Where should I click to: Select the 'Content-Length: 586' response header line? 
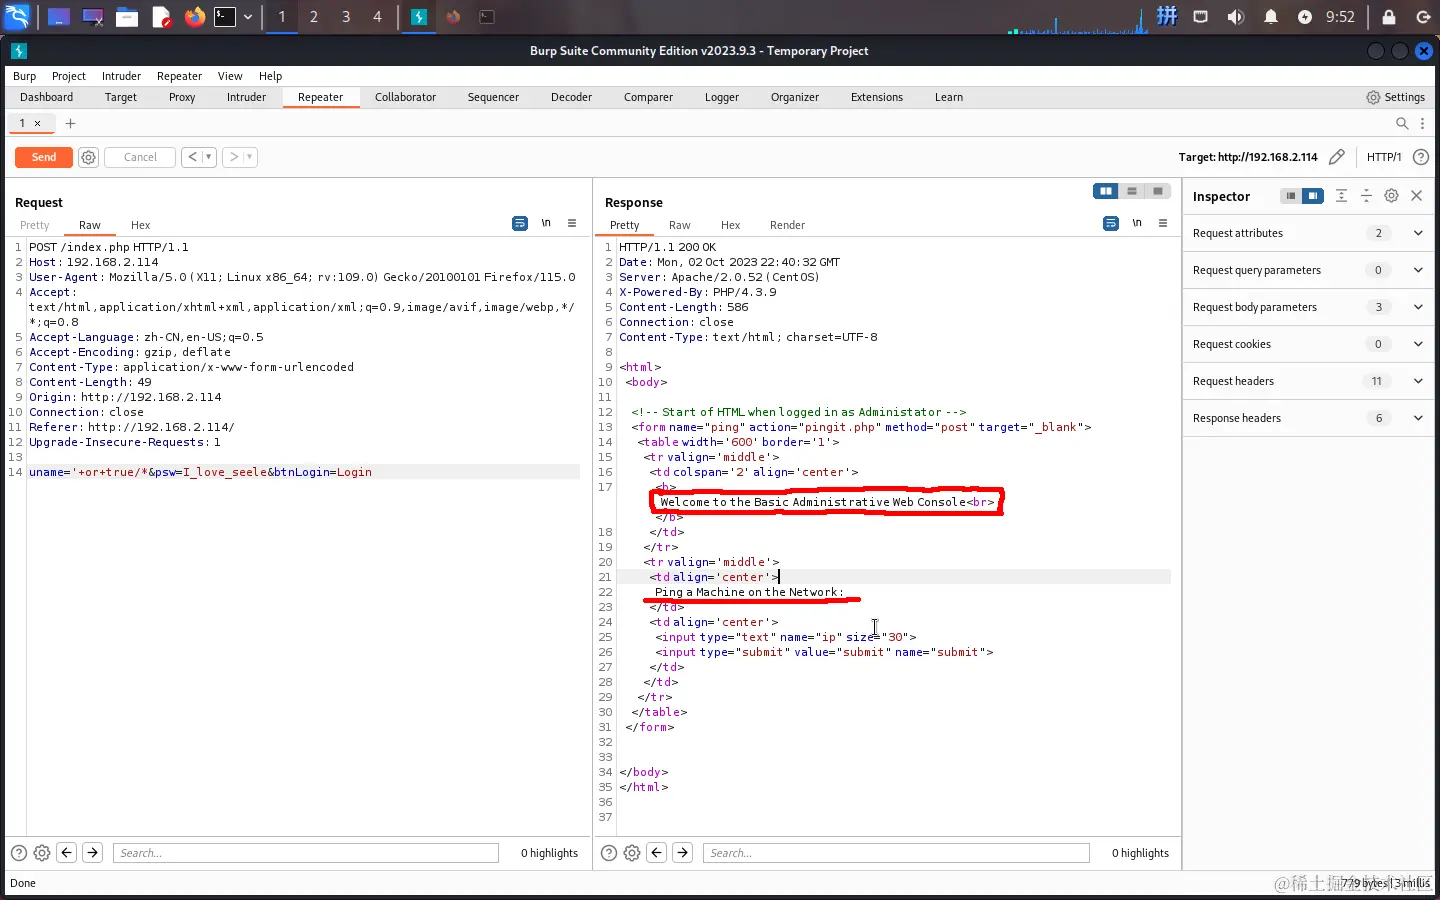683,307
